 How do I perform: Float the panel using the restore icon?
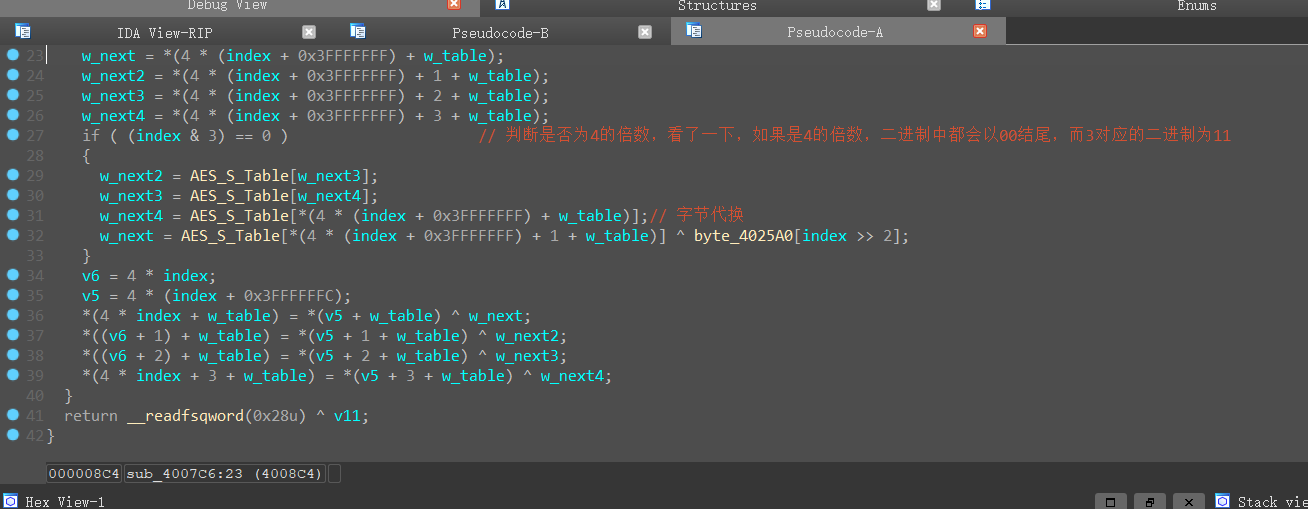[1150, 501]
